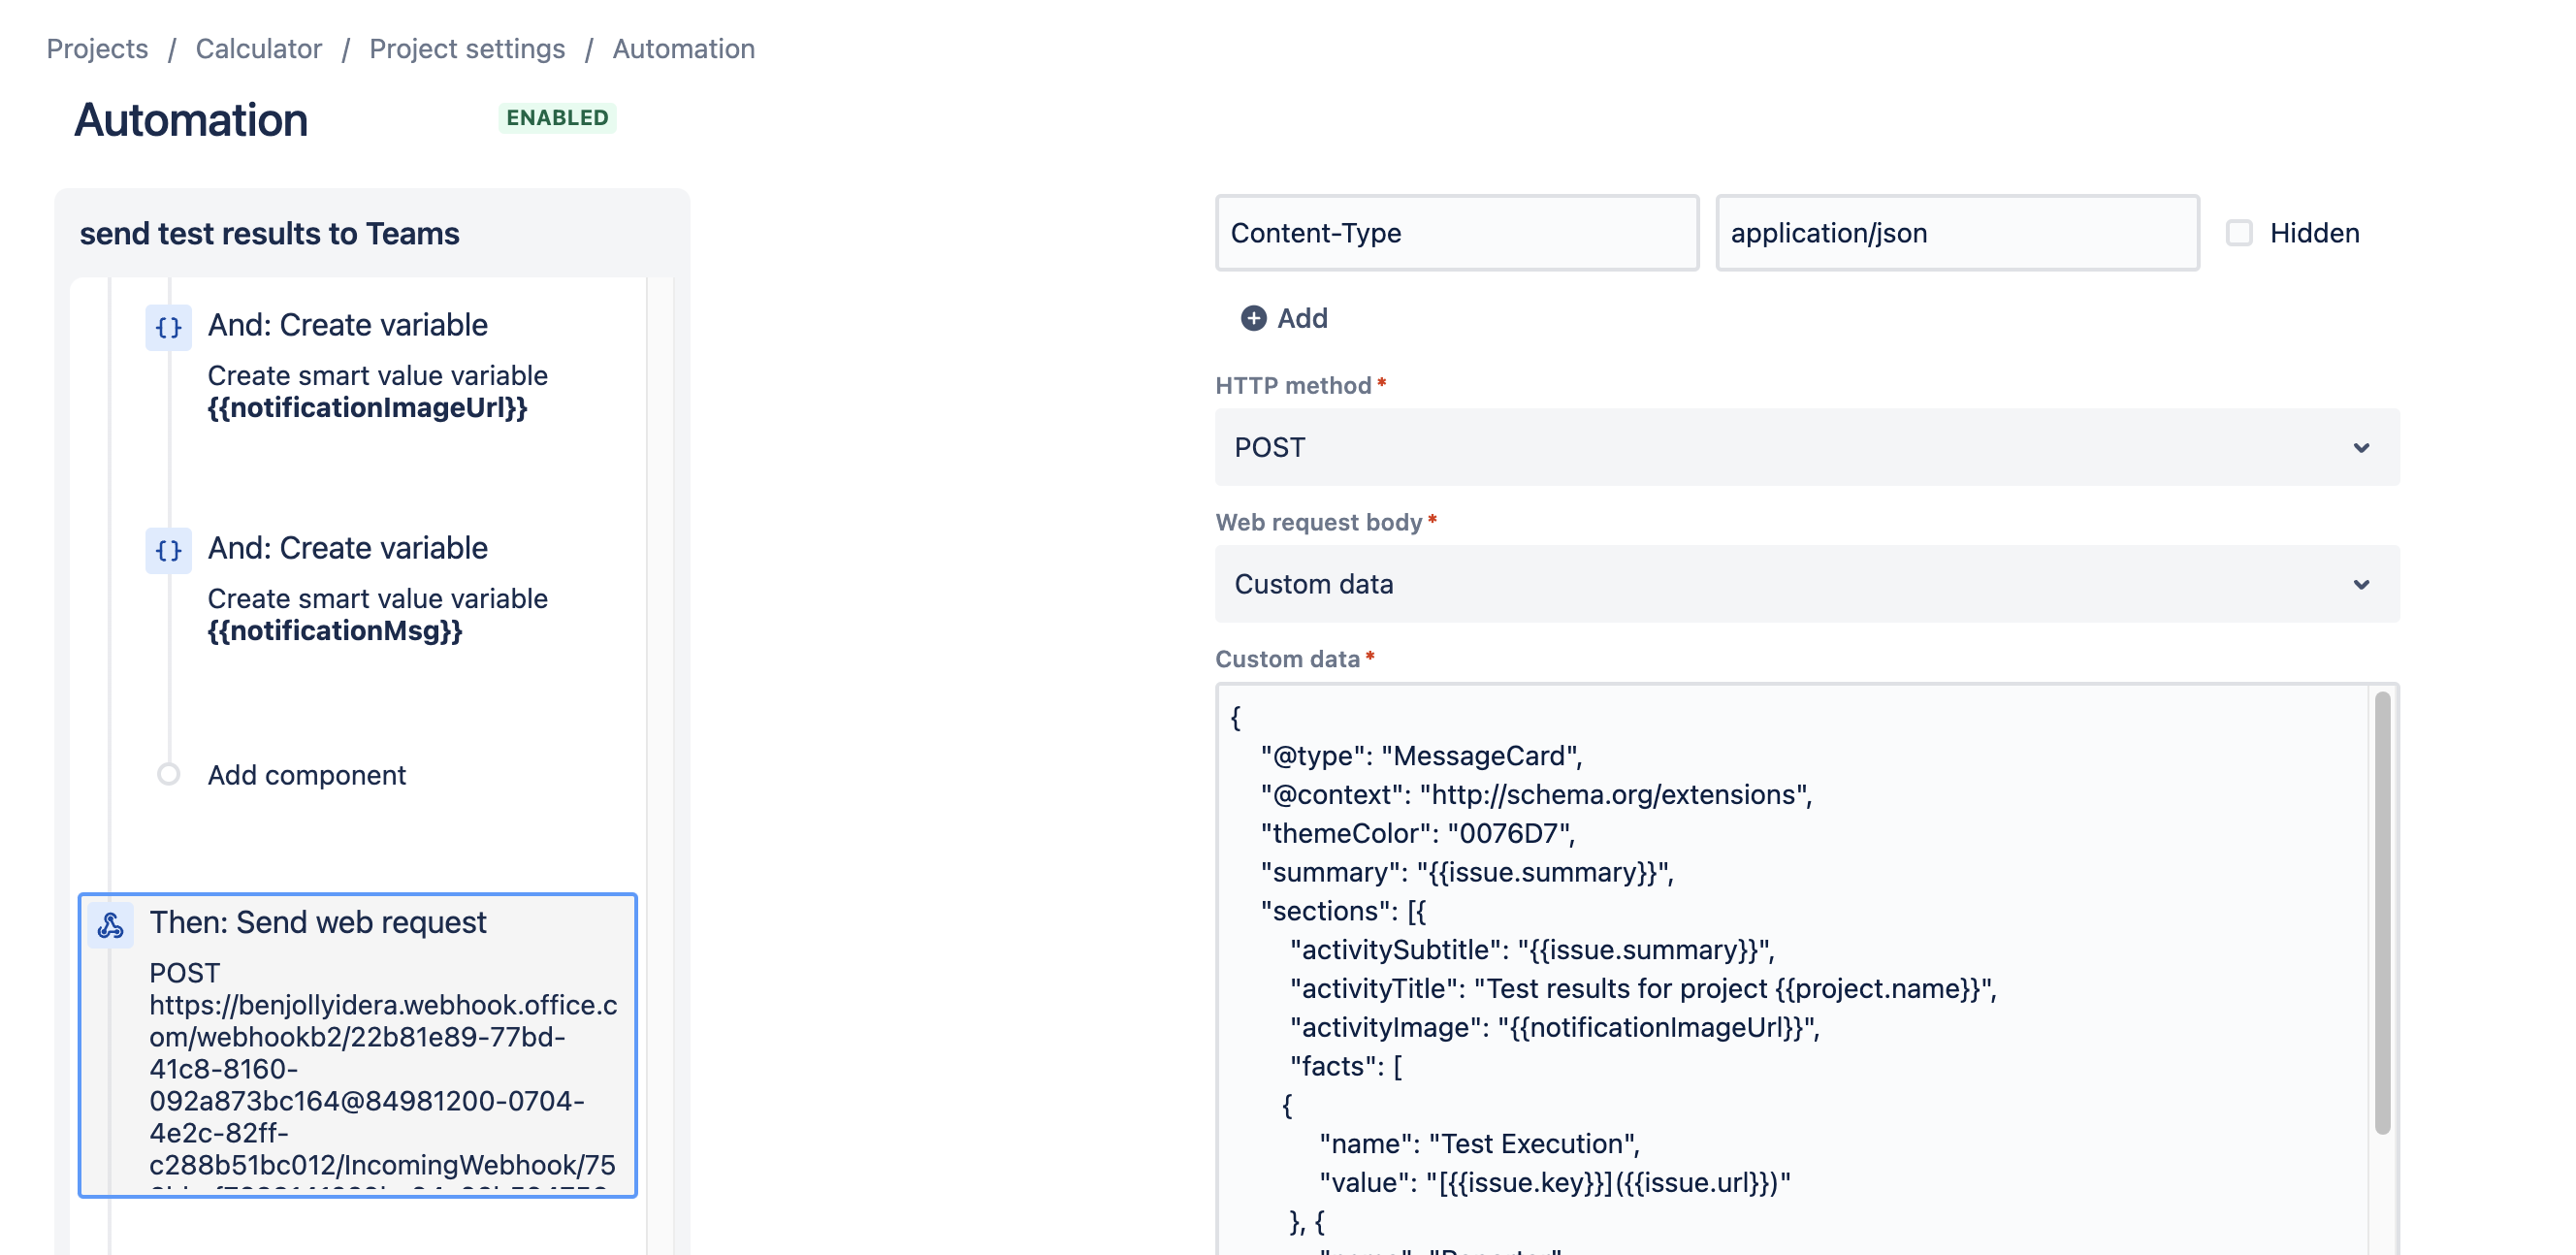Click the Hidden checkbox label text

click(x=2314, y=233)
